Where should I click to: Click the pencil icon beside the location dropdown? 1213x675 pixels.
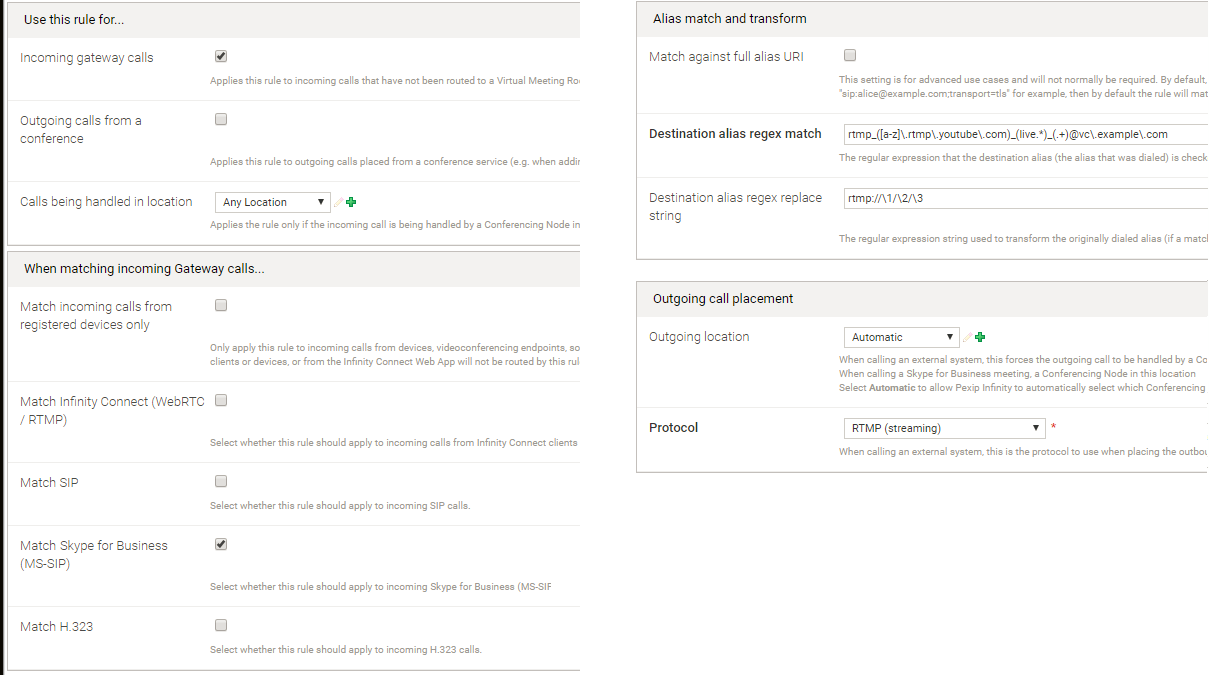[x=339, y=201]
